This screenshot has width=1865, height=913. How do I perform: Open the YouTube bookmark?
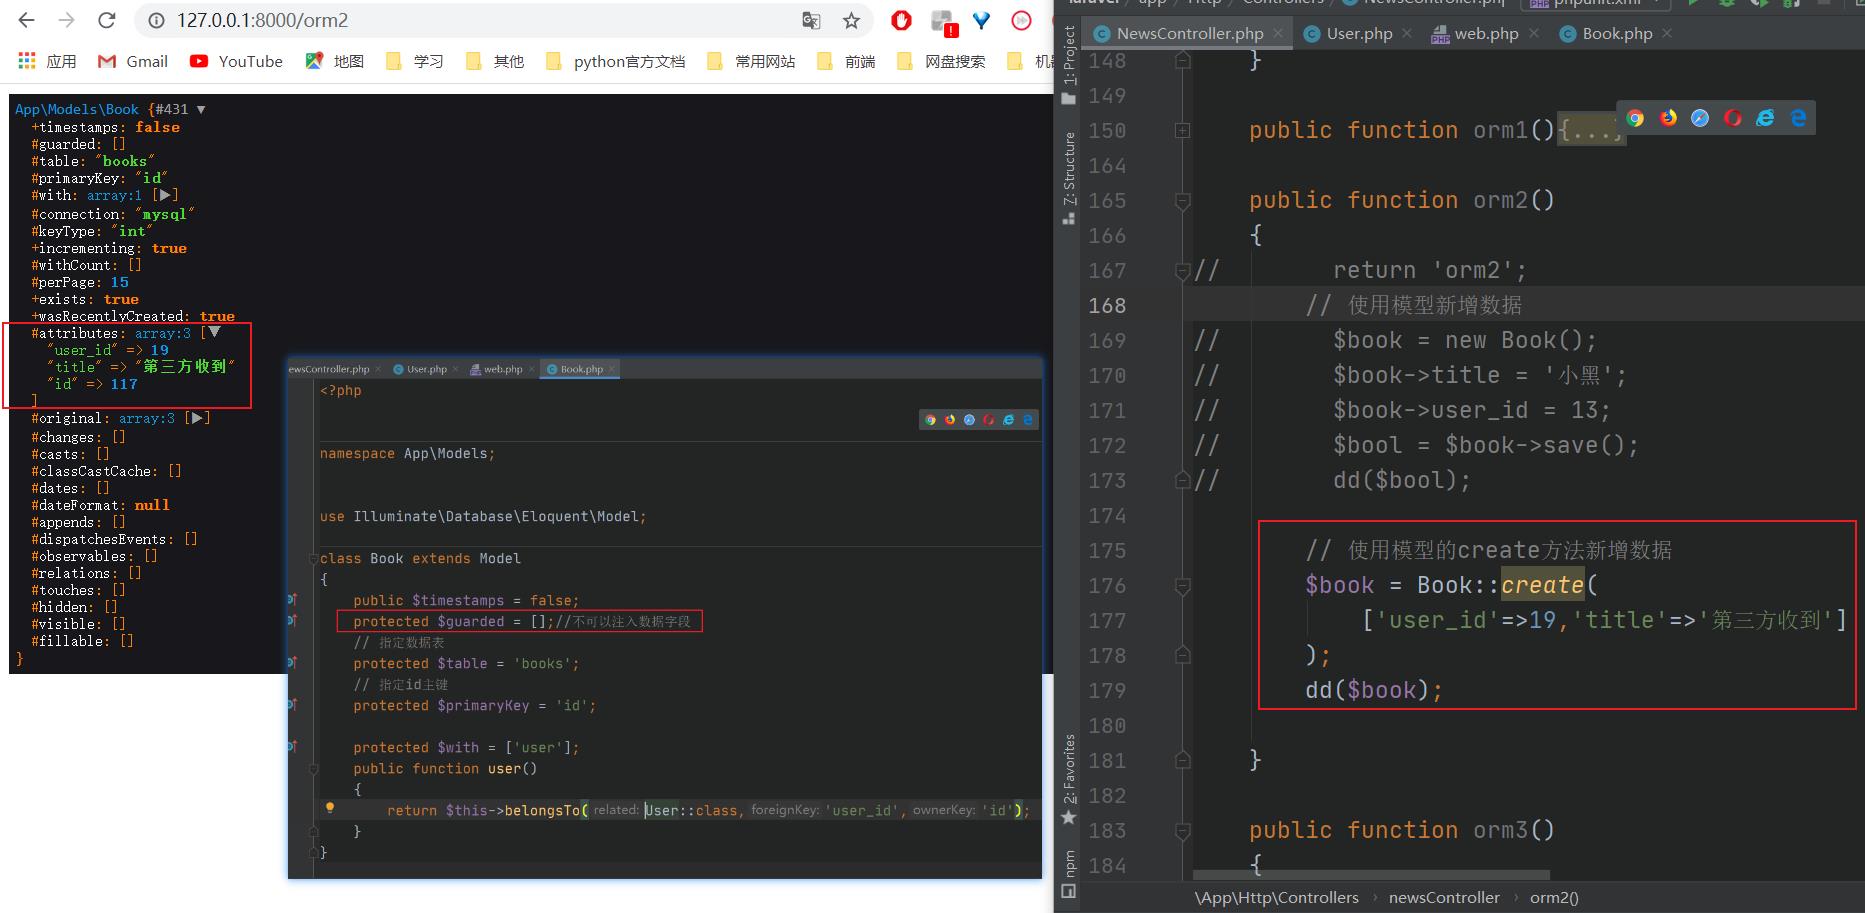[x=237, y=61]
